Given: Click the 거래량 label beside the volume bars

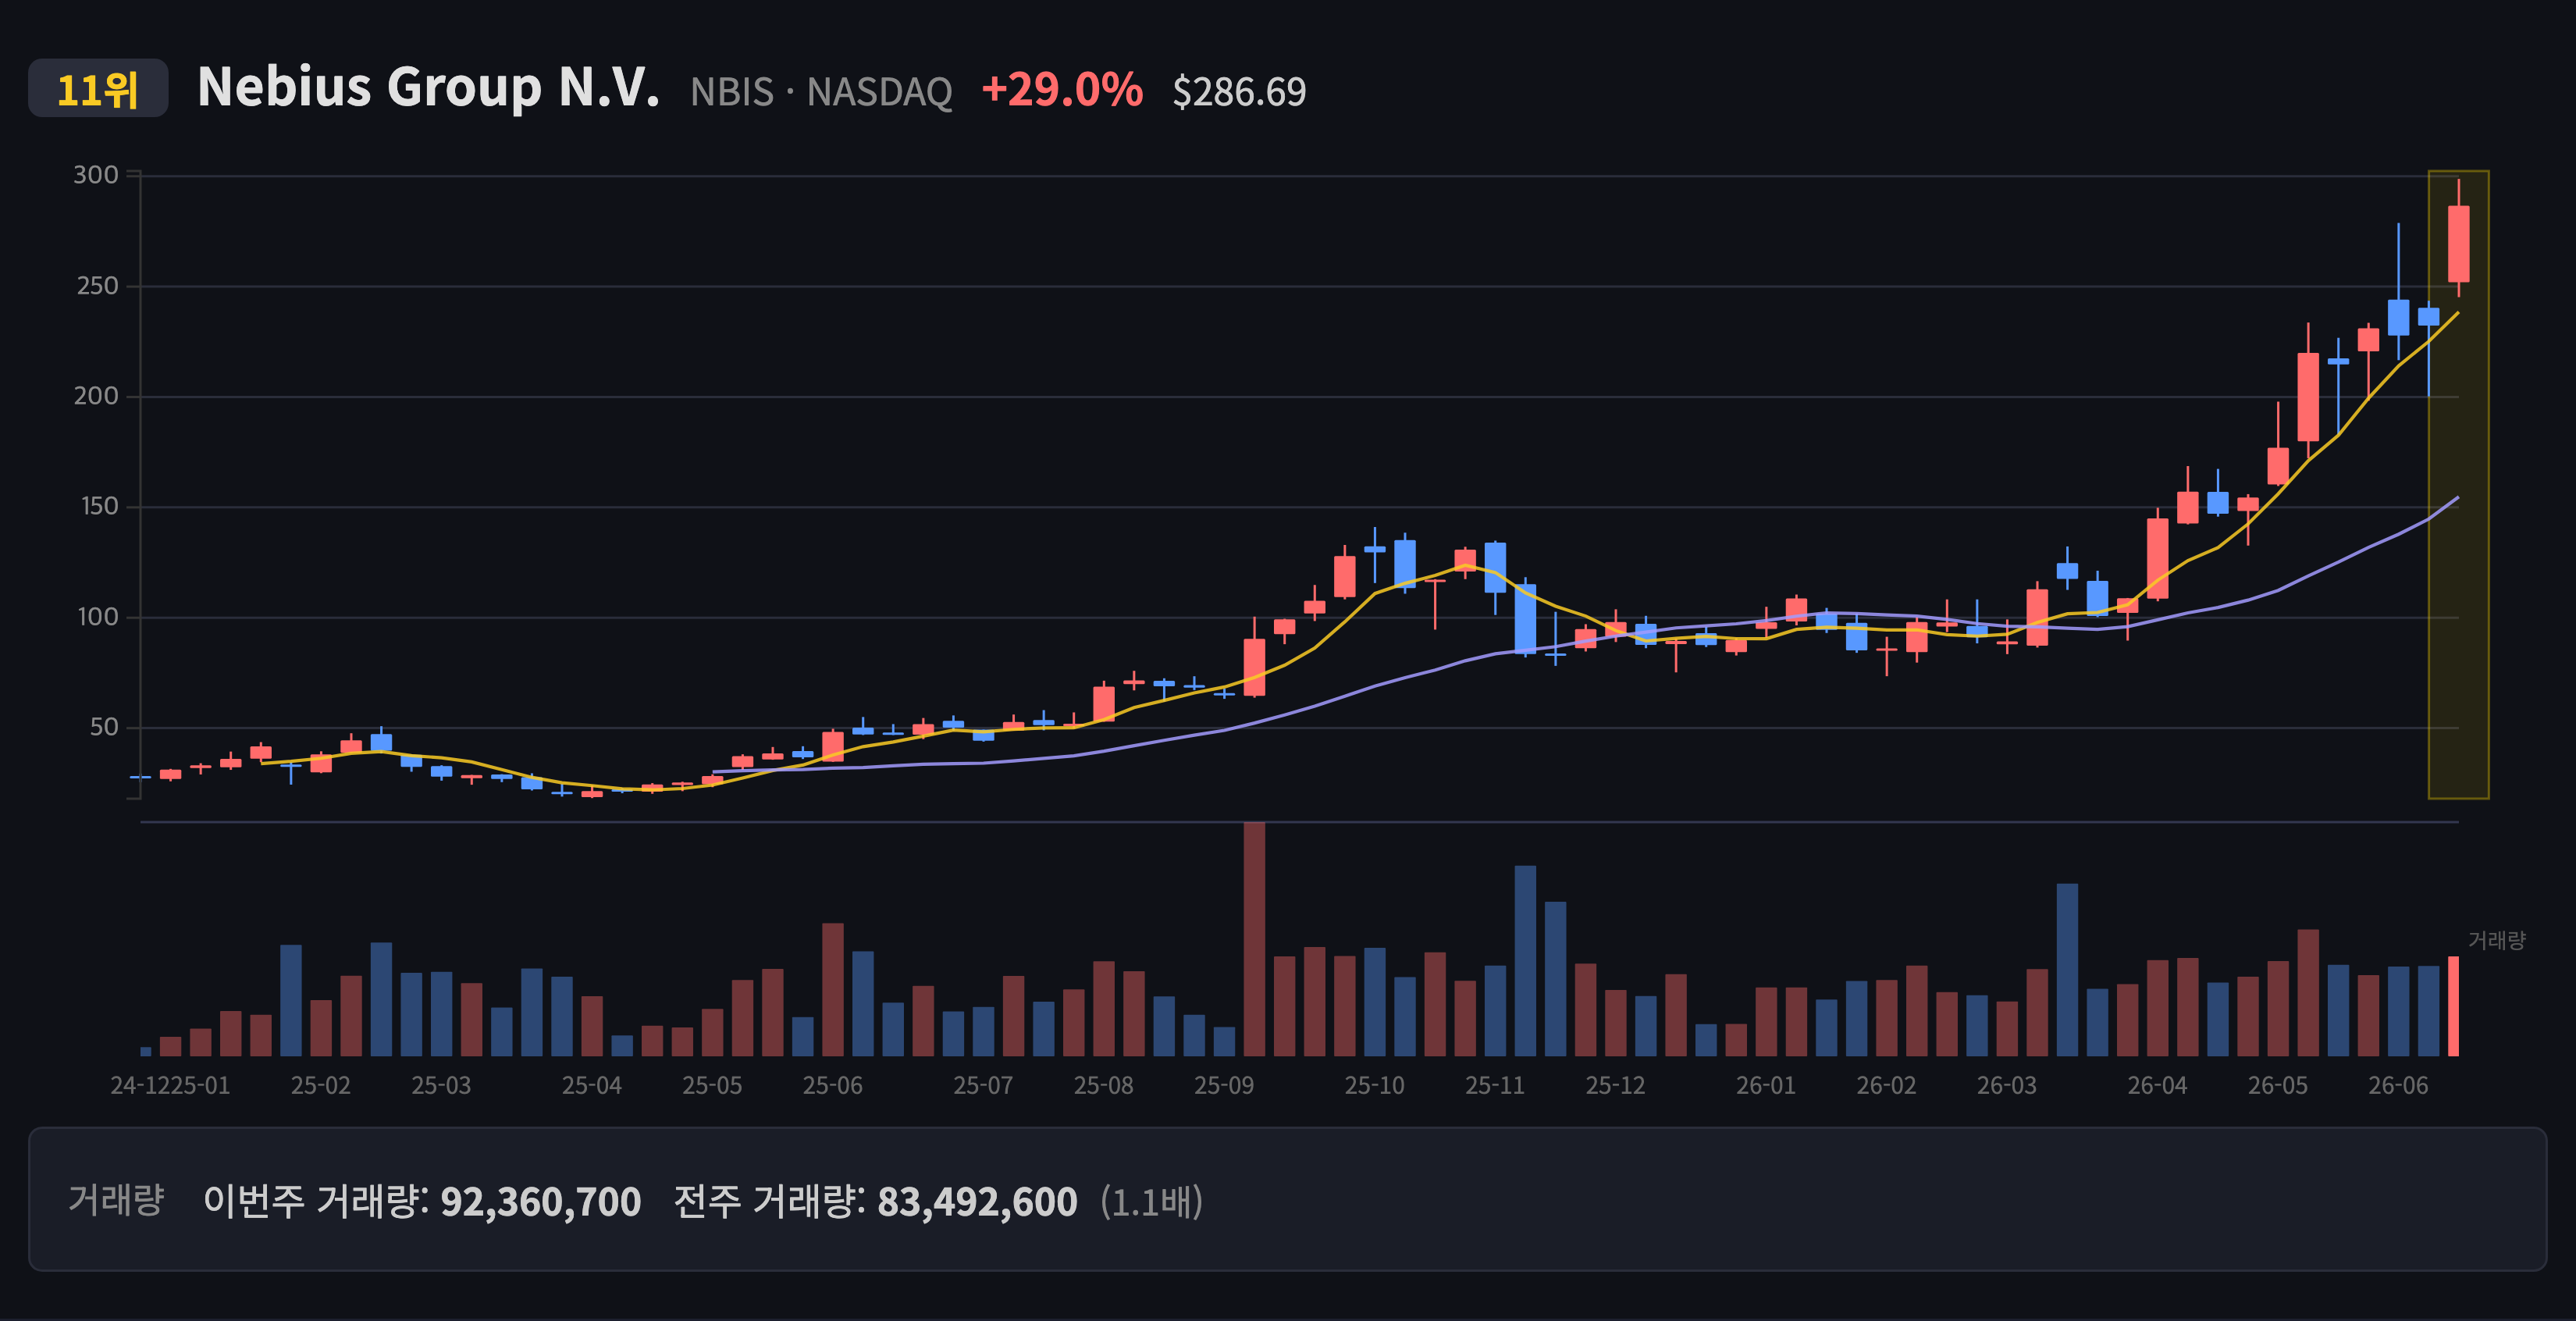Looking at the screenshot, I should pyautogui.click(x=2497, y=940).
